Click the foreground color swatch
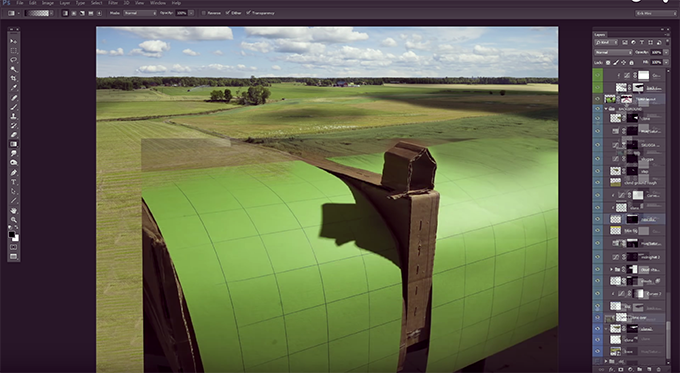The height and width of the screenshot is (373, 680). pyautogui.click(x=12, y=235)
